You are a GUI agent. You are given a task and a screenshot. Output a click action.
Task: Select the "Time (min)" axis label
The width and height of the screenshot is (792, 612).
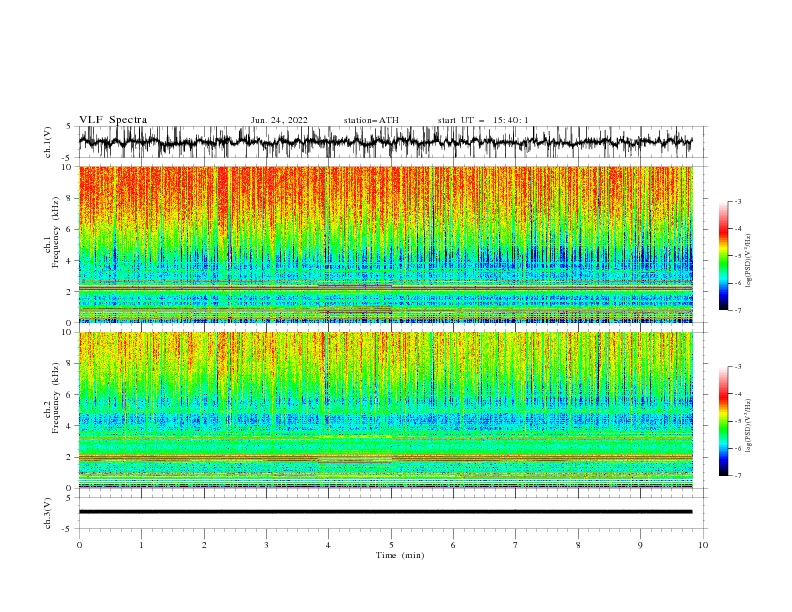coord(400,555)
